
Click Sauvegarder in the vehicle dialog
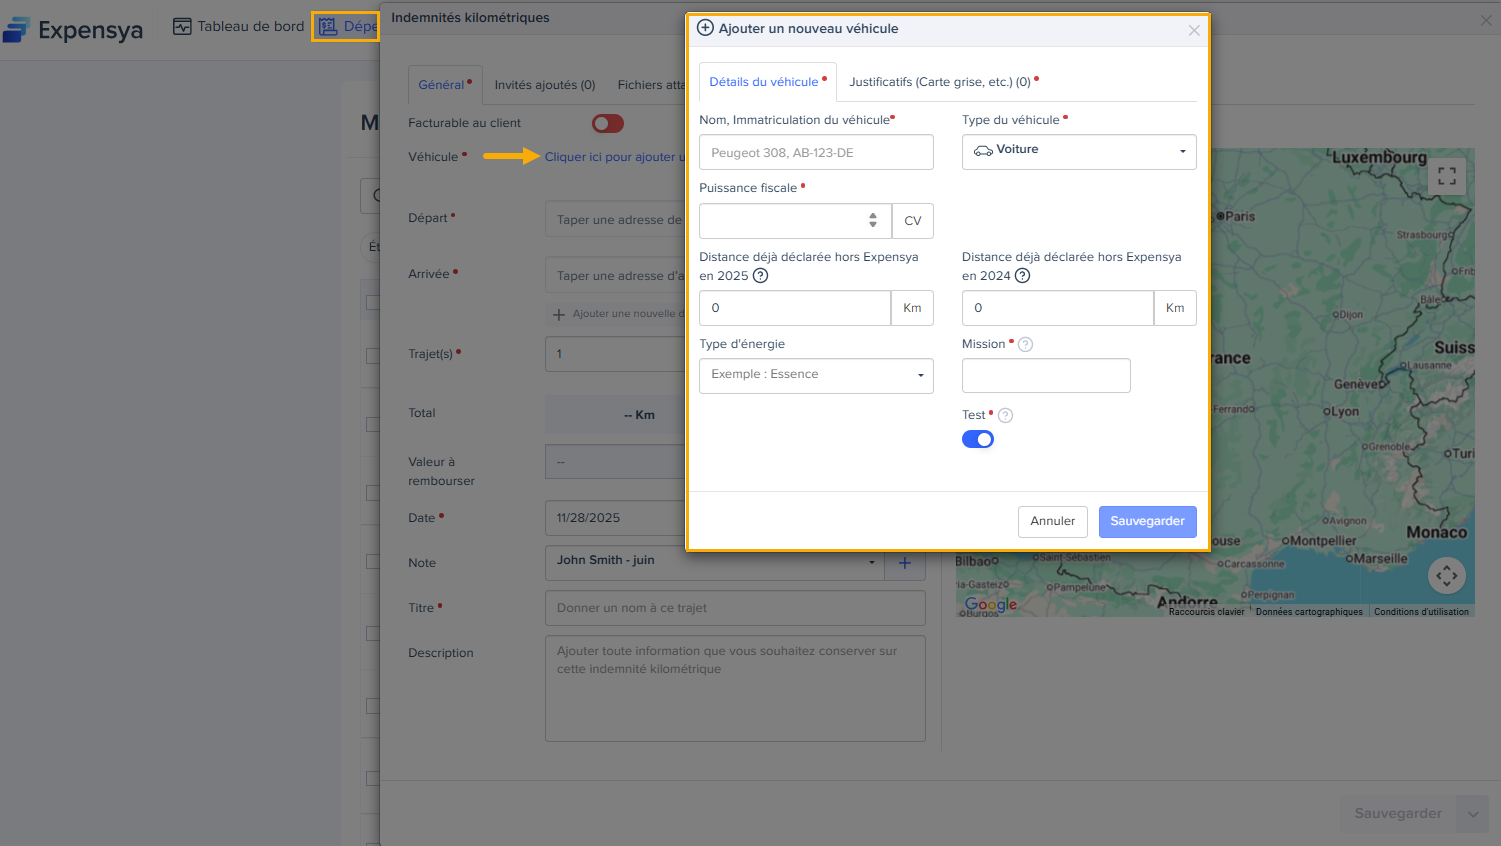pyautogui.click(x=1147, y=521)
